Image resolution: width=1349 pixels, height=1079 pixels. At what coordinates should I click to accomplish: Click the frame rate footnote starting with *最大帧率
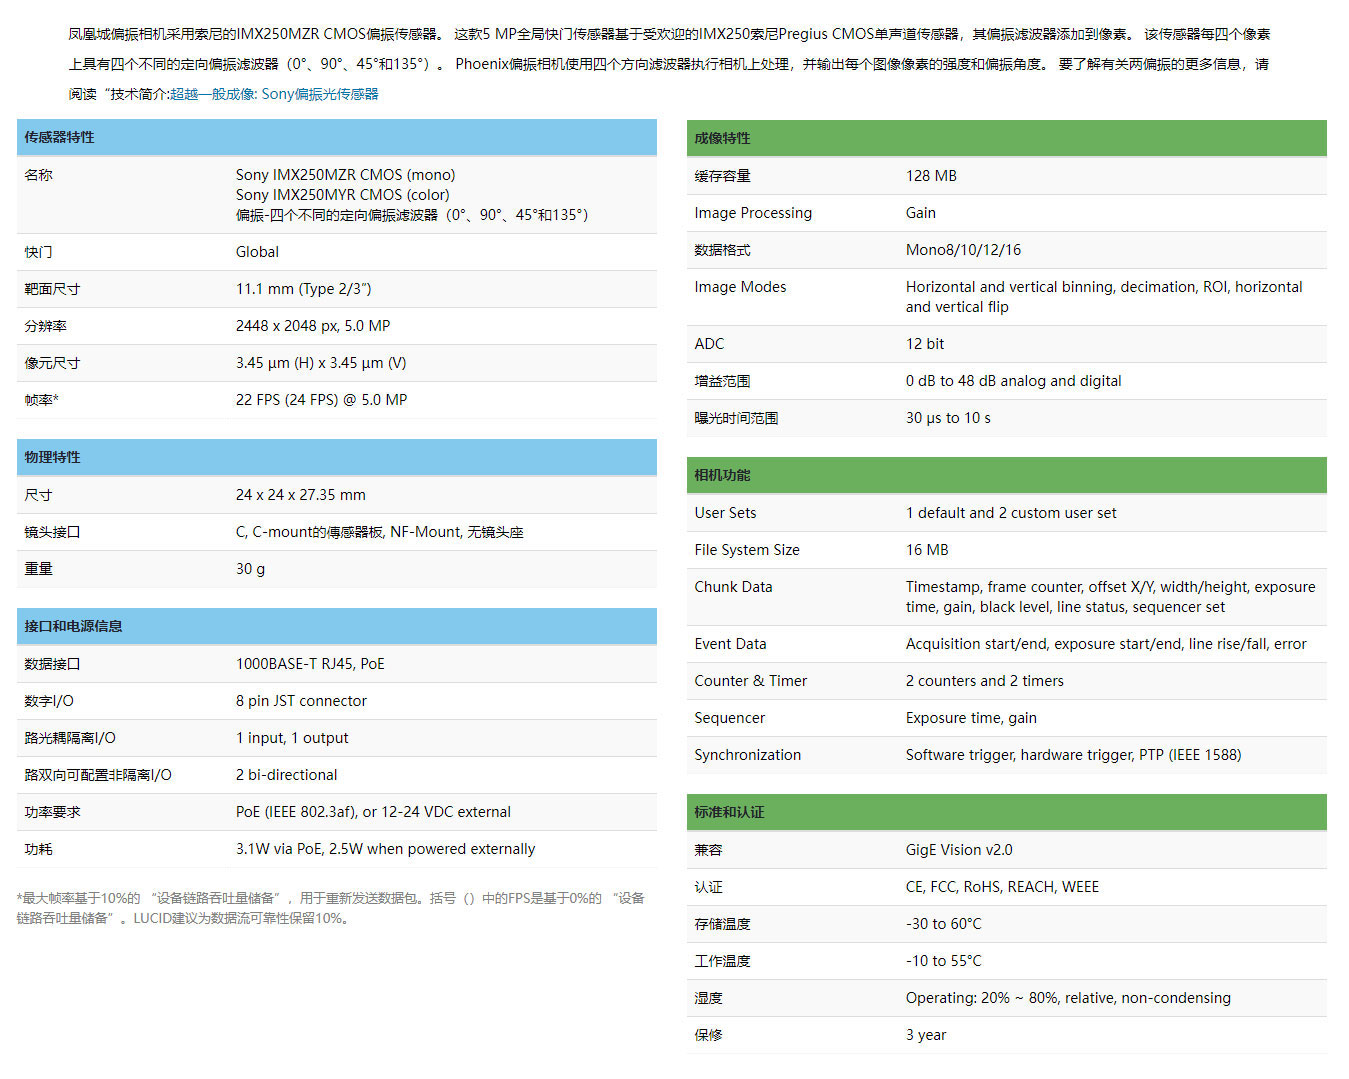[x=330, y=908]
